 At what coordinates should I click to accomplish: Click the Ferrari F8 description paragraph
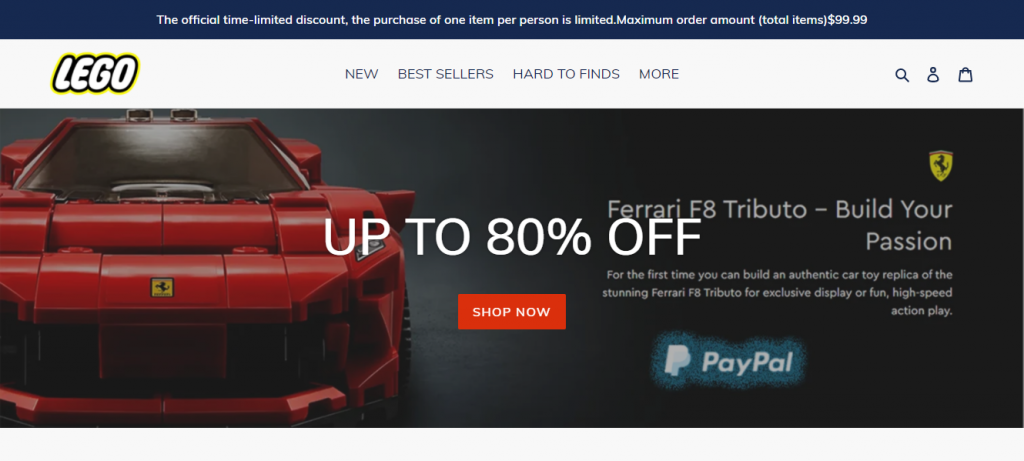[777, 293]
